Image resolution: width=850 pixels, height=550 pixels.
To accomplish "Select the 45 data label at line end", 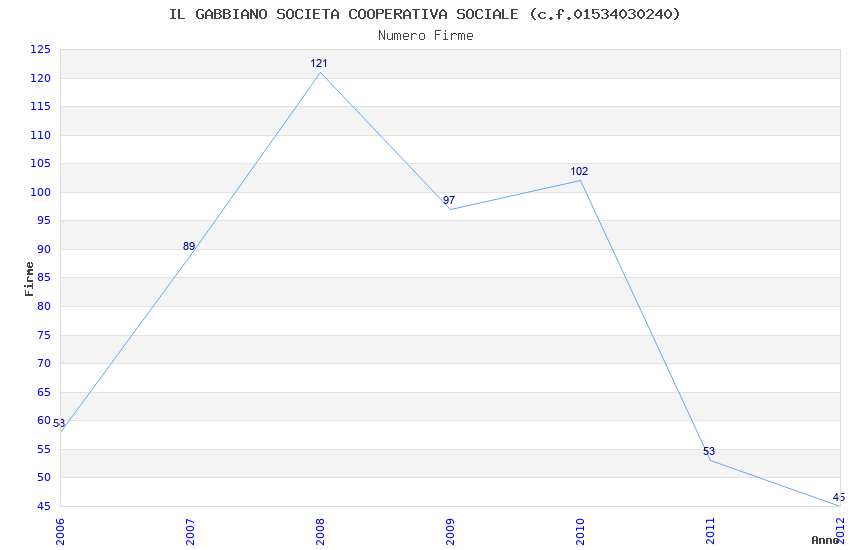I will click(839, 497).
